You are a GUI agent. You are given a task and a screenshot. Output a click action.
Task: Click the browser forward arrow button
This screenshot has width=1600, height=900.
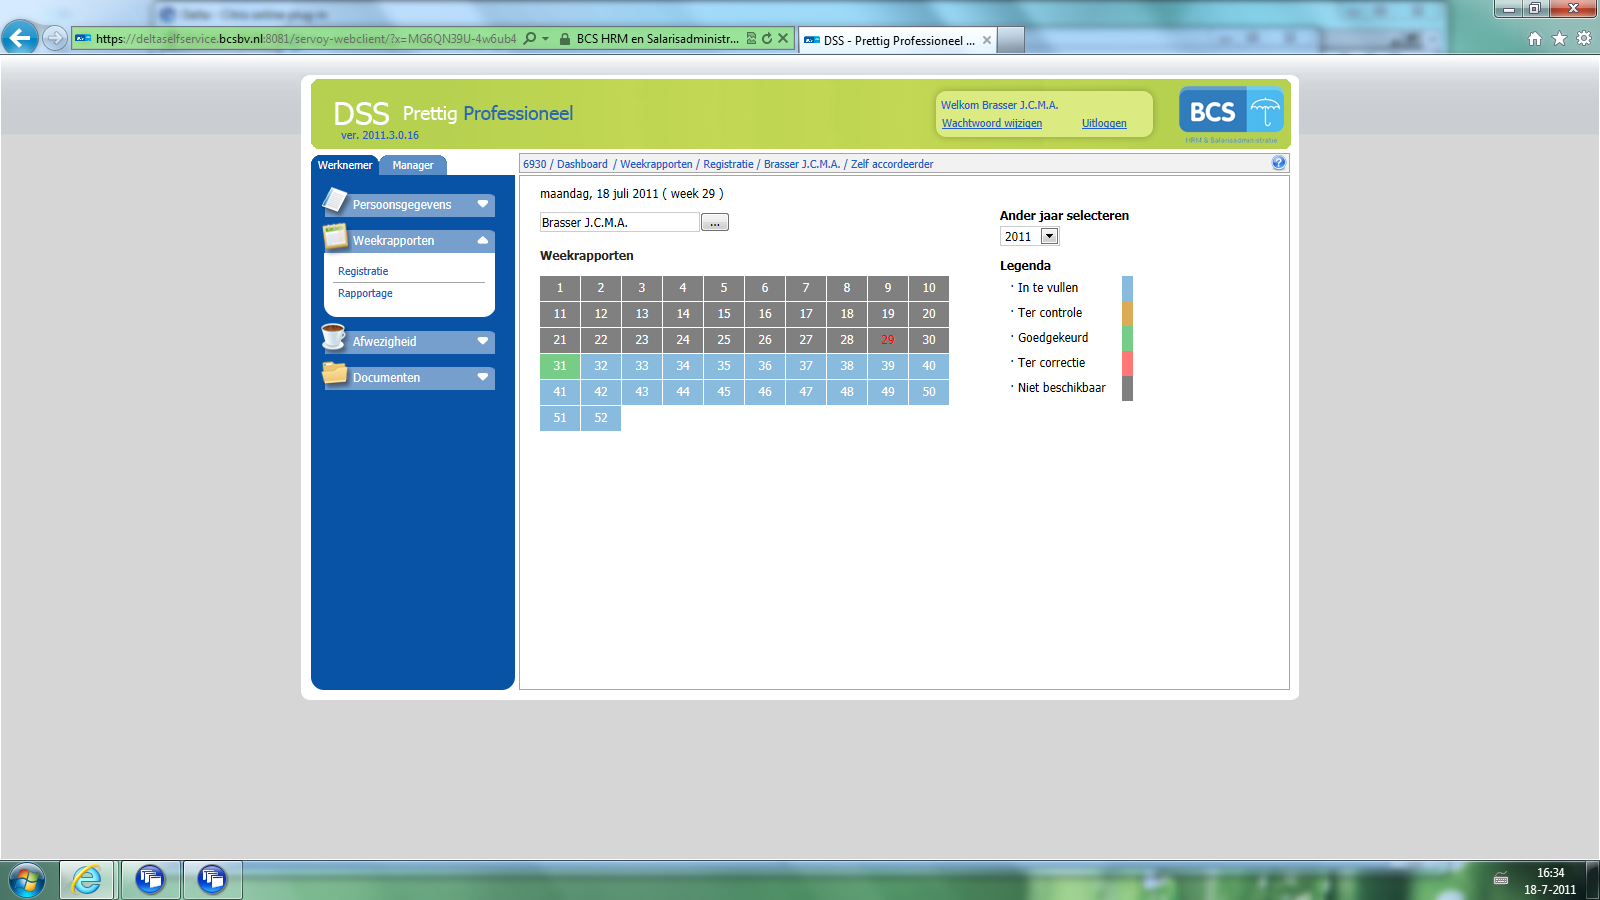(x=55, y=39)
